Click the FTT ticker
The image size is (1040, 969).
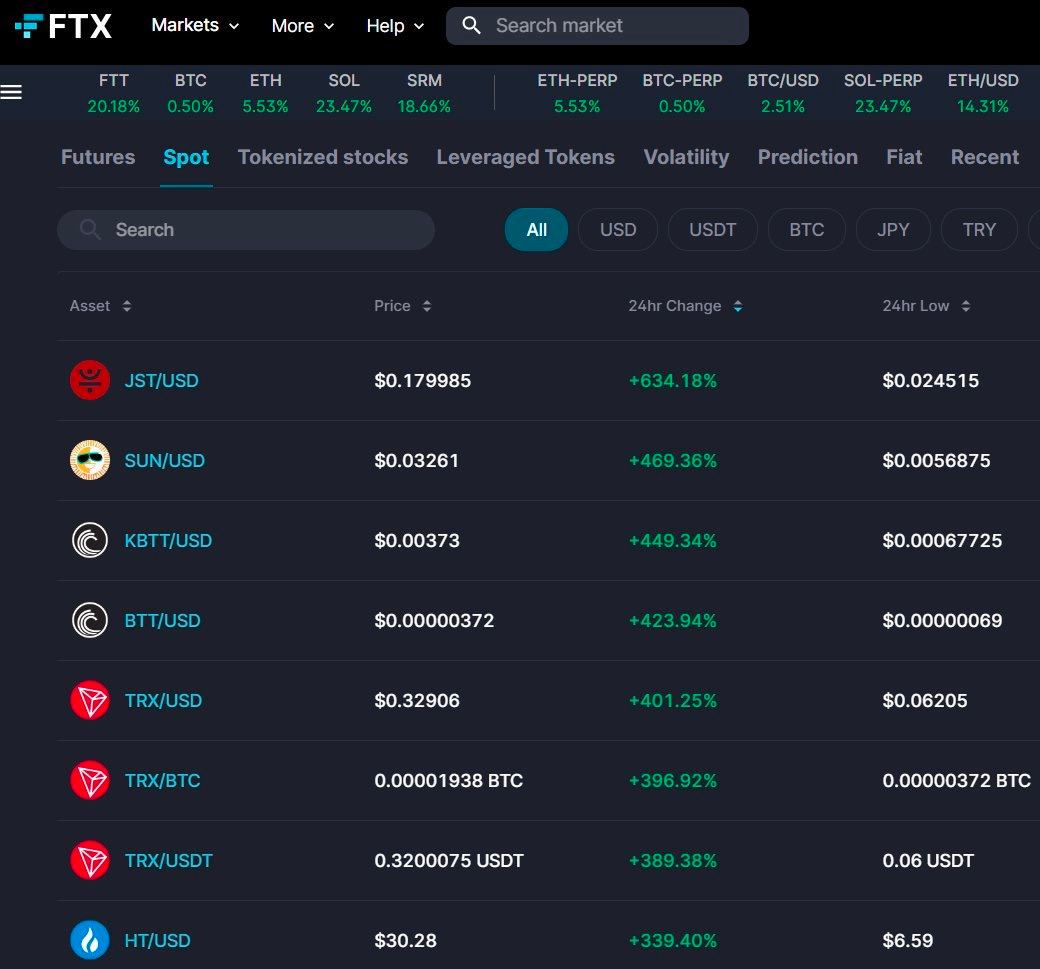tap(113, 93)
